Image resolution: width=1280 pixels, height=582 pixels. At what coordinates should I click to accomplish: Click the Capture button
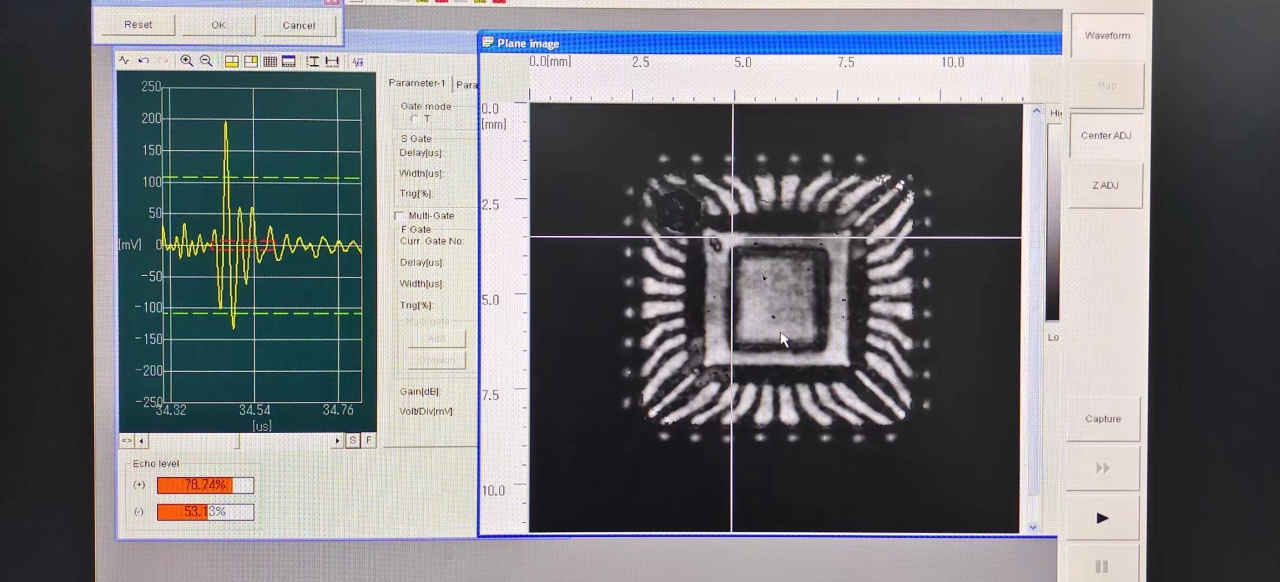pyautogui.click(x=1103, y=419)
